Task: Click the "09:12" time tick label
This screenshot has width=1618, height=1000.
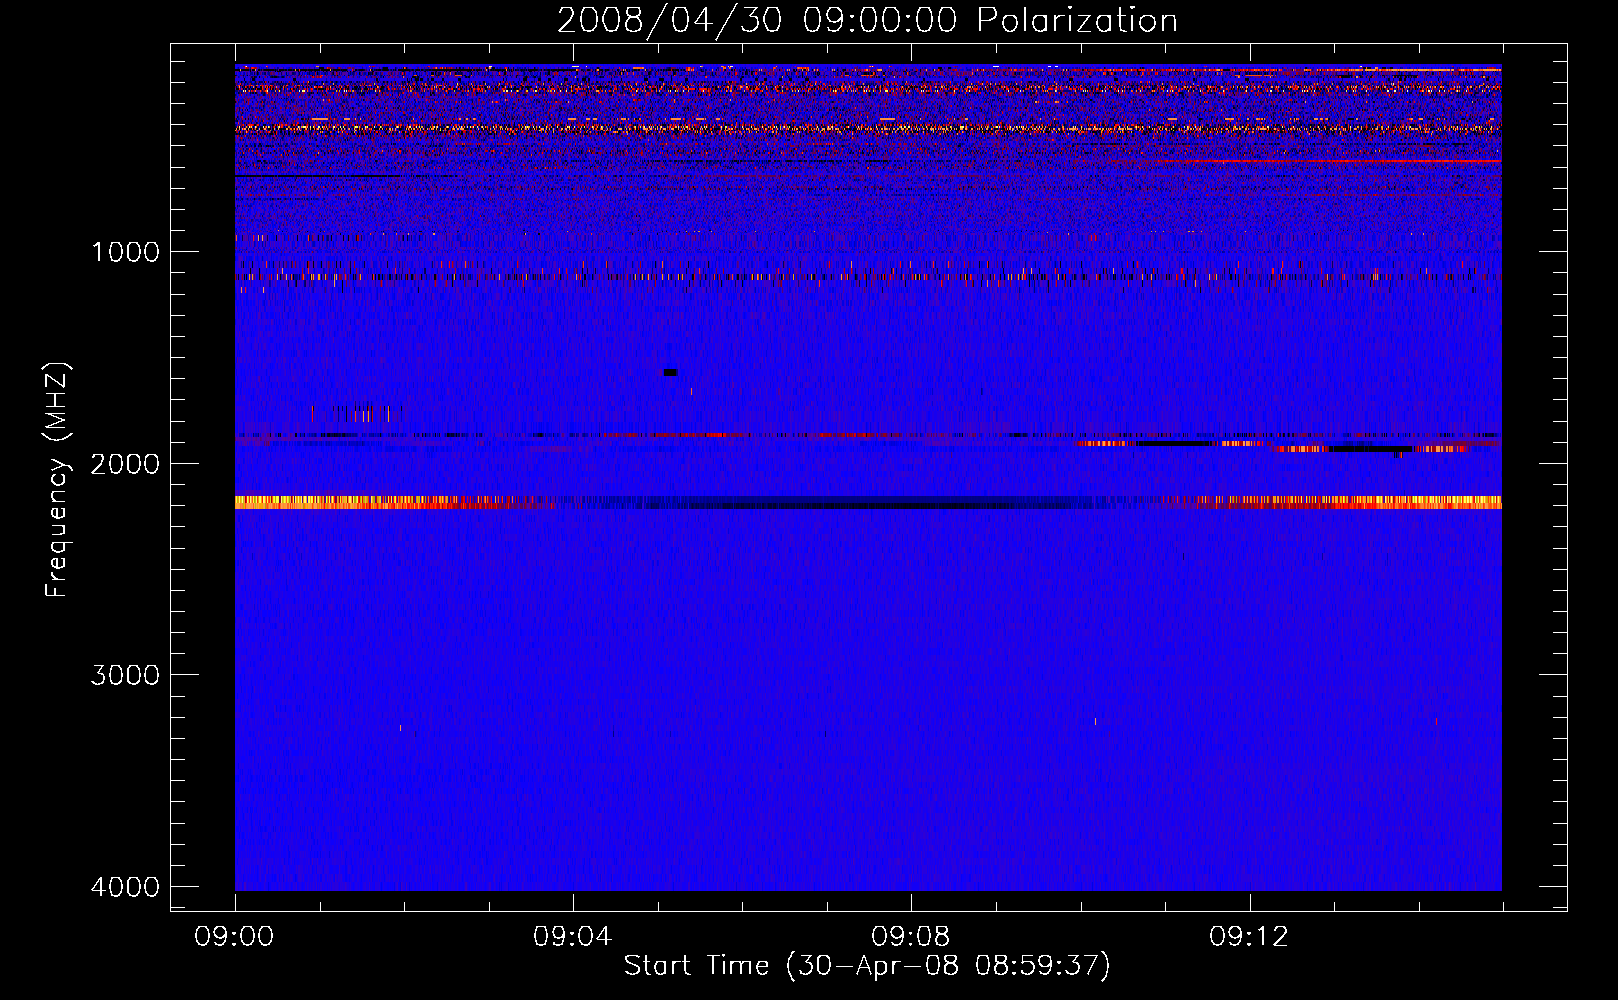Action: pos(1249,937)
